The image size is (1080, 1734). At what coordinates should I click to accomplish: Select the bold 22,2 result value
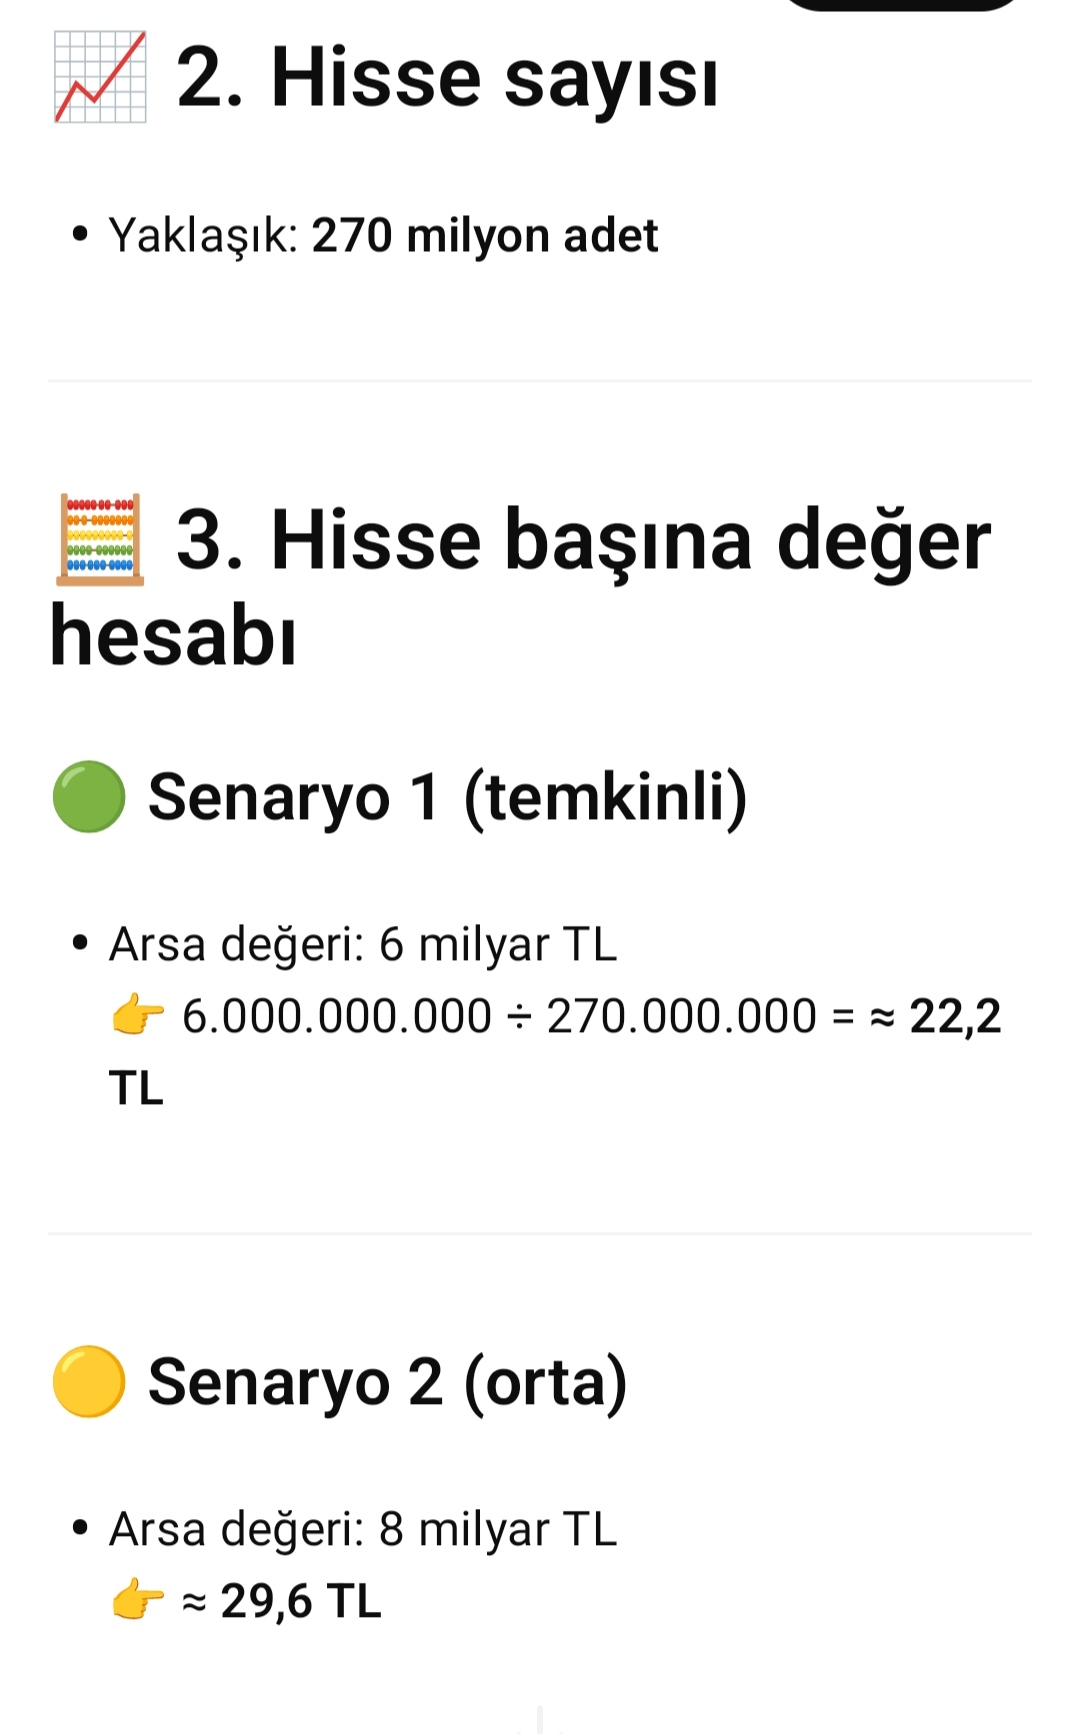(955, 1017)
